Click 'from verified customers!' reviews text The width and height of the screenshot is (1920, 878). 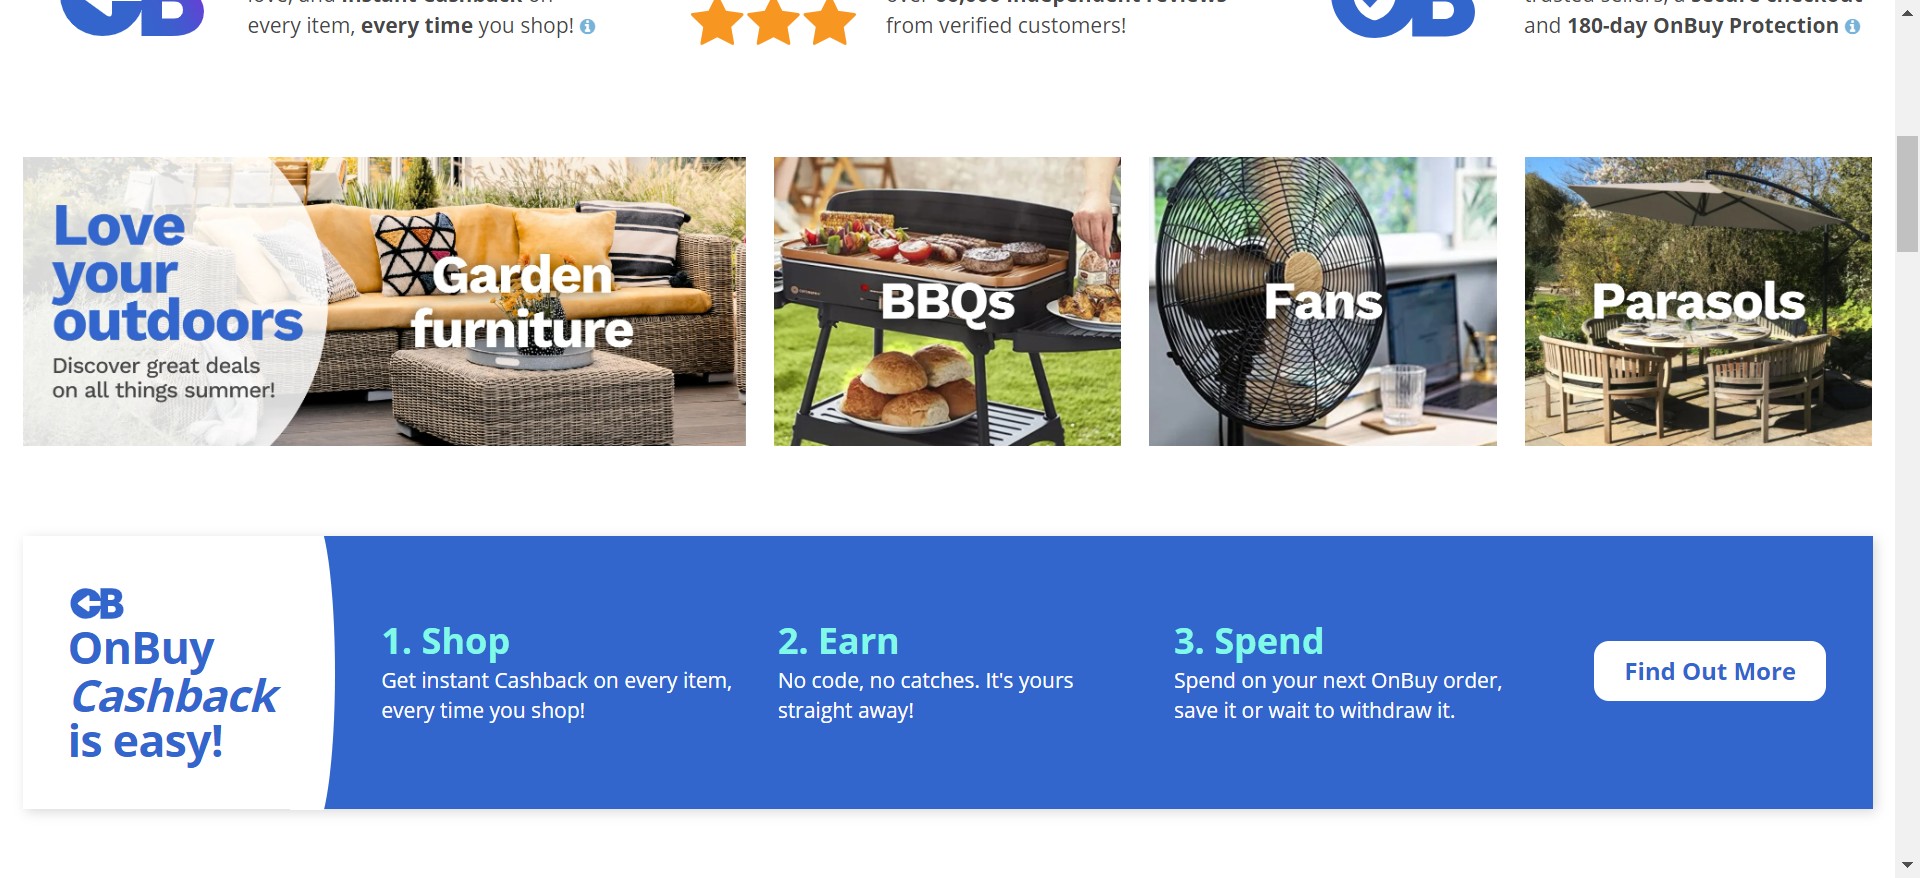point(1005,26)
